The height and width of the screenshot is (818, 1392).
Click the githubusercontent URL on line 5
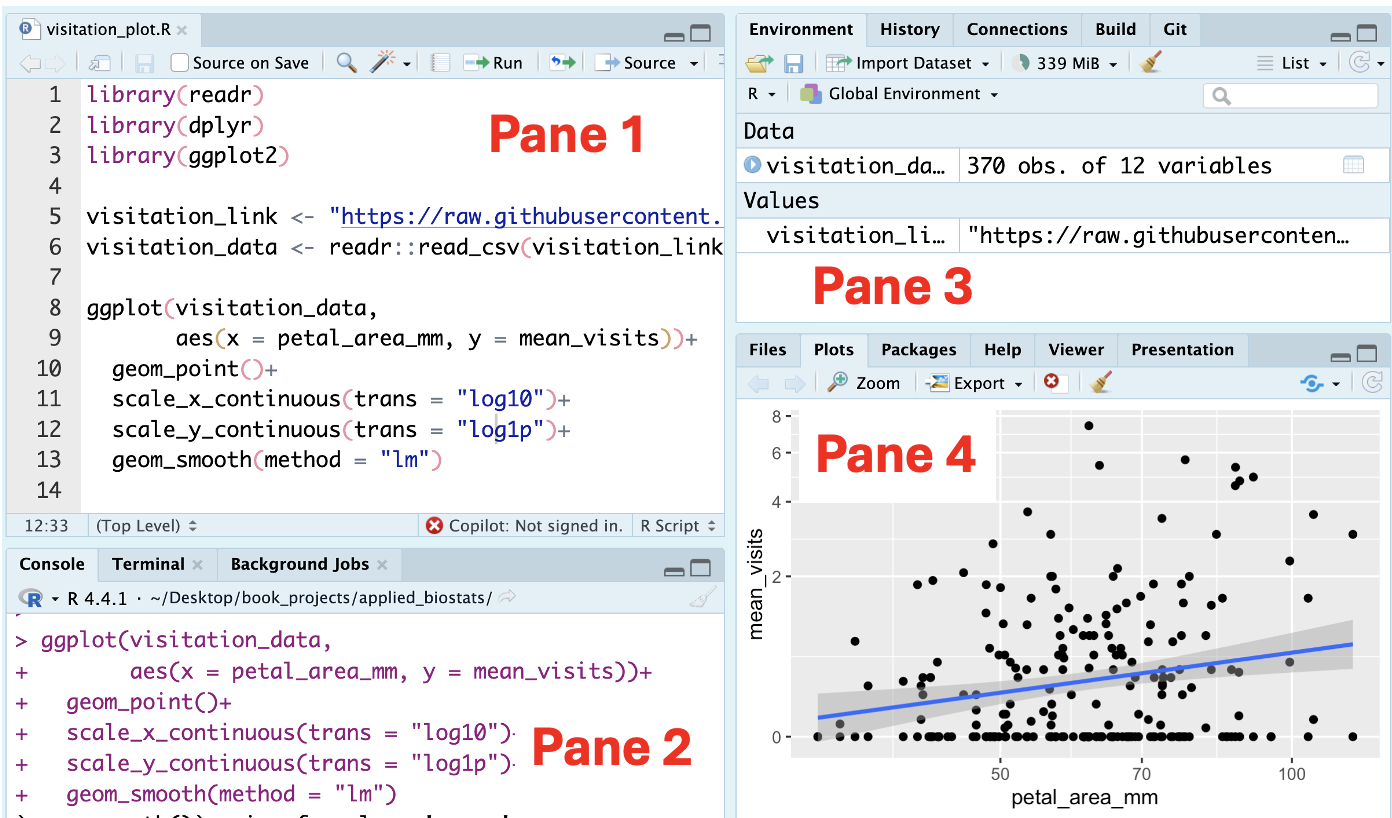pyautogui.click(x=532, y=216)
